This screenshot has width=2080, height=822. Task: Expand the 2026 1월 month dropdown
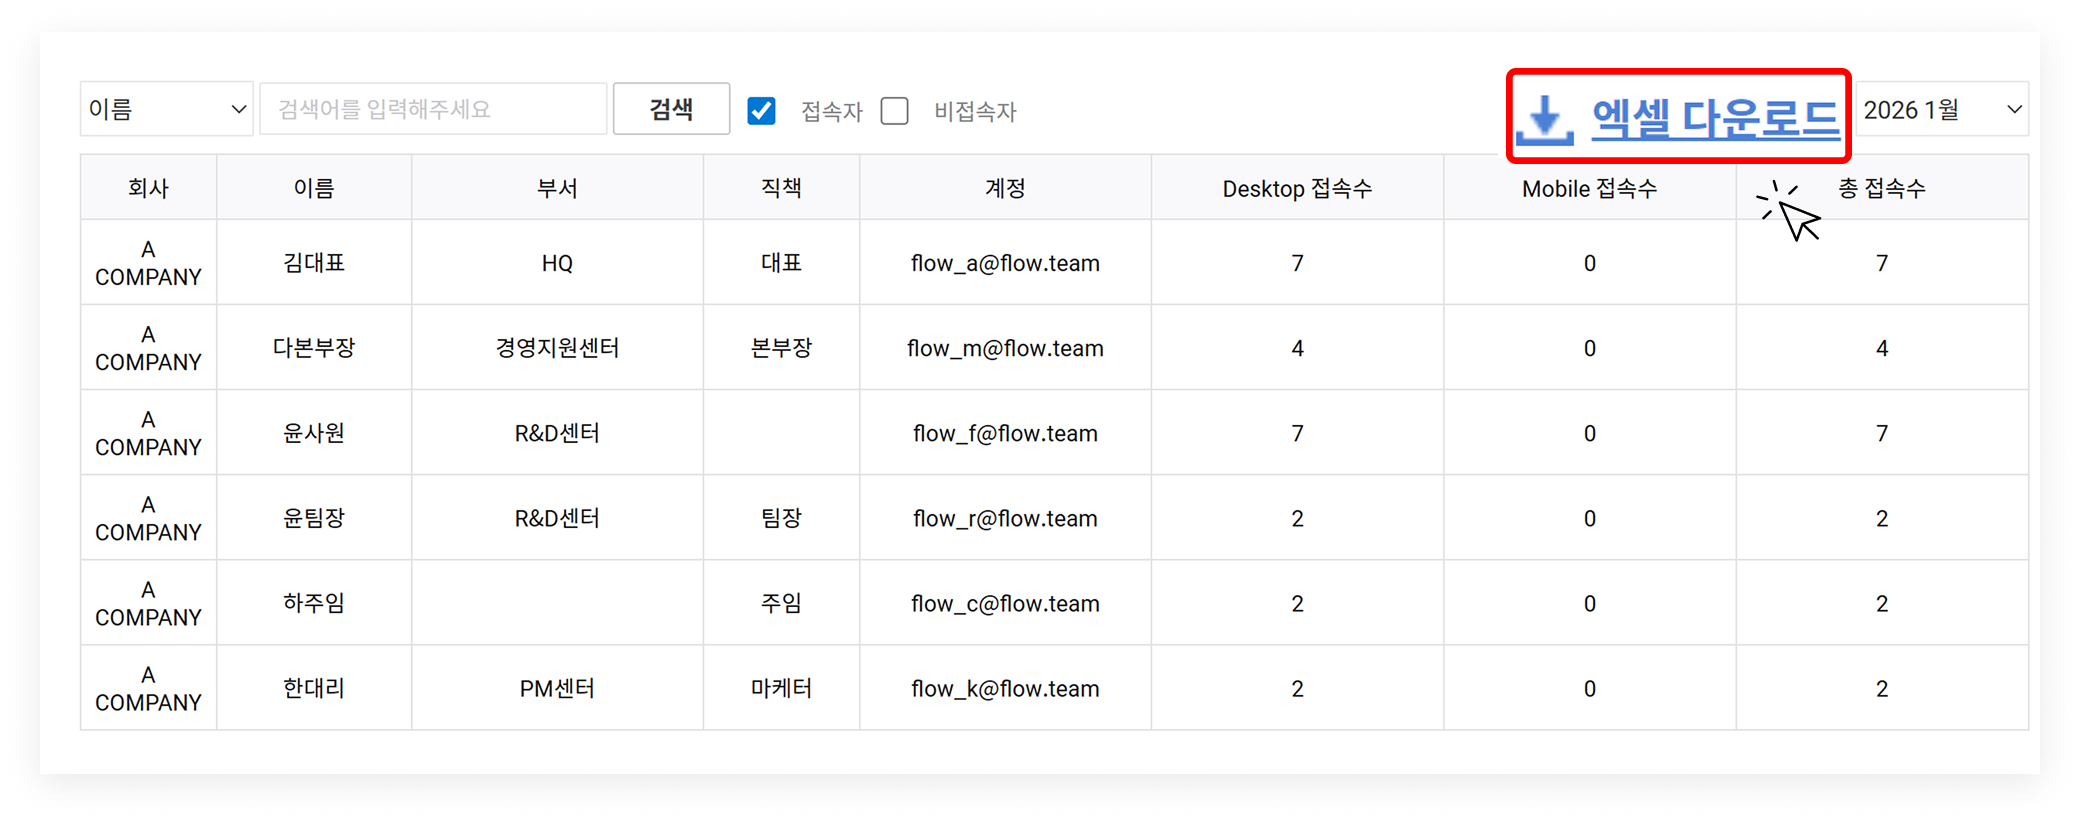click(x=1941, y=109)
